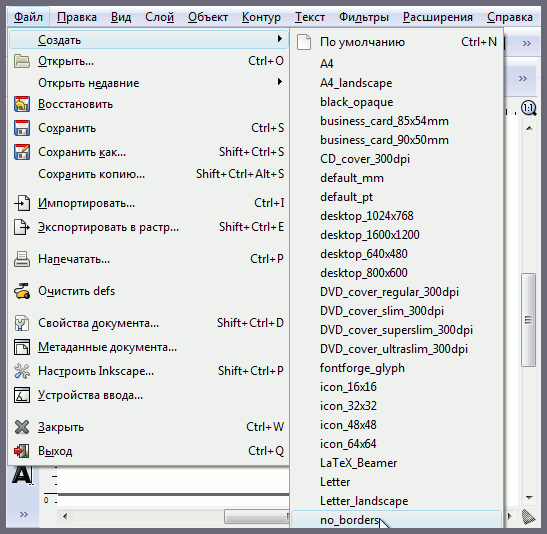This screenshot has width=547, height=534.
Task: Click the Сохранить floppy disk icon
Action: [x=22, y=128]
